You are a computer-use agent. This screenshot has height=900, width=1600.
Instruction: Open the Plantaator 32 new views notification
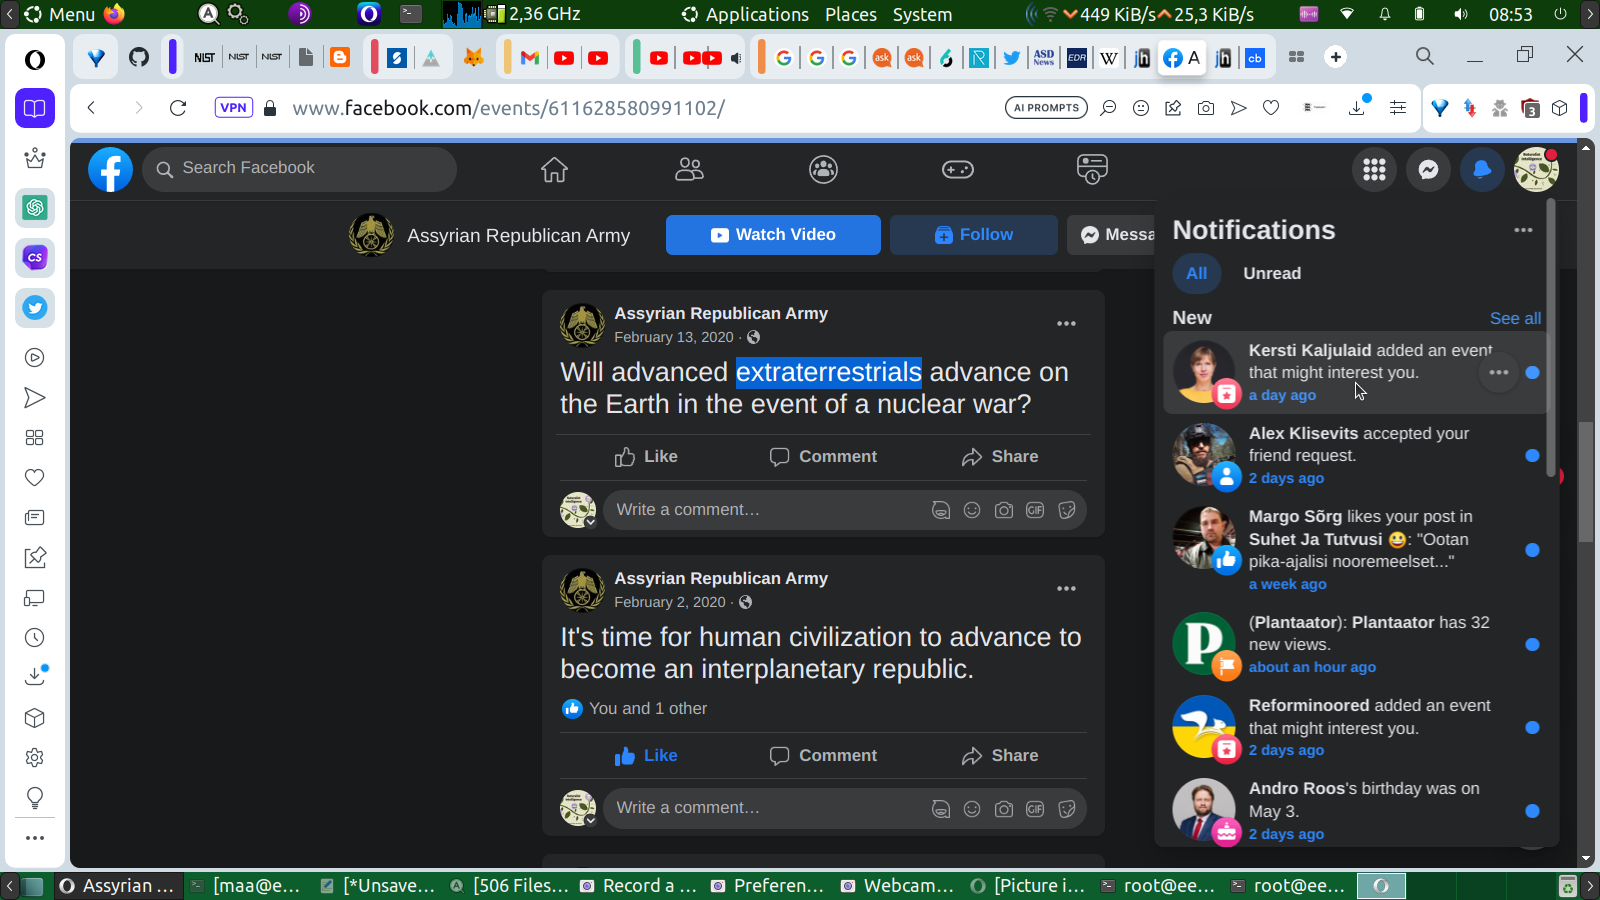pyautogui.click(x=1356, y=645)
